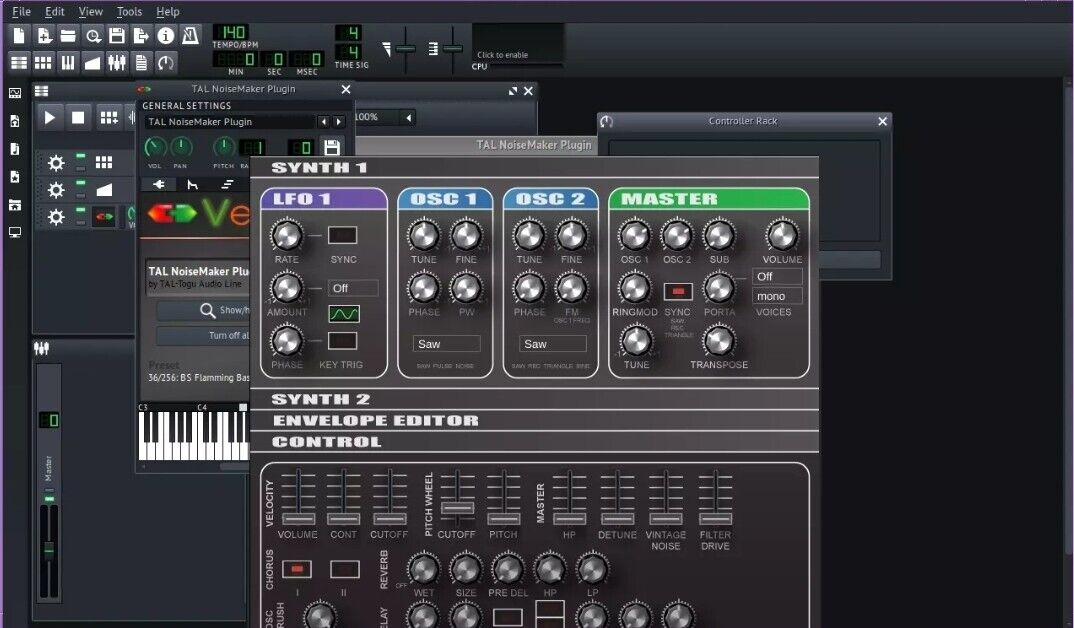Image resolution: width=1074 pixels, height=628 pixels.
Task: Export the project using the export icon
Action: [141, 36]
